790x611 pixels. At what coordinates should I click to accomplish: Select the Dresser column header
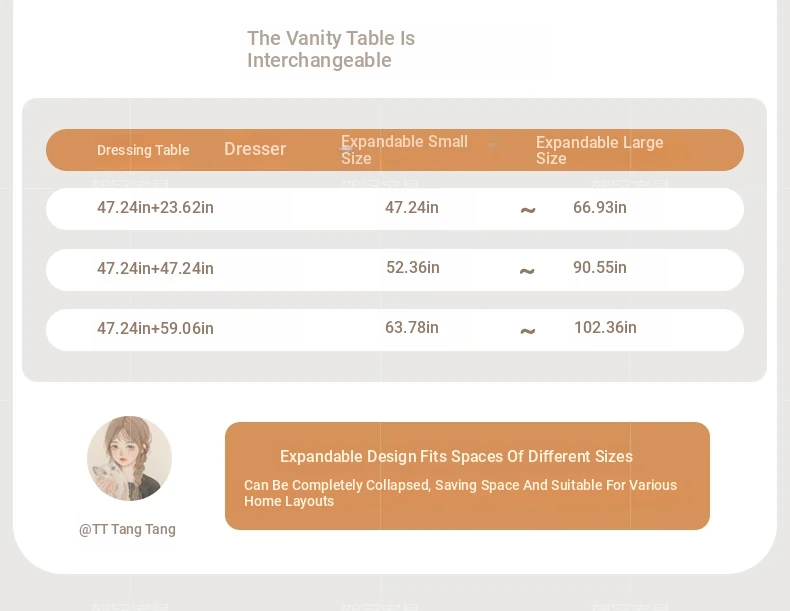point(255,149)
